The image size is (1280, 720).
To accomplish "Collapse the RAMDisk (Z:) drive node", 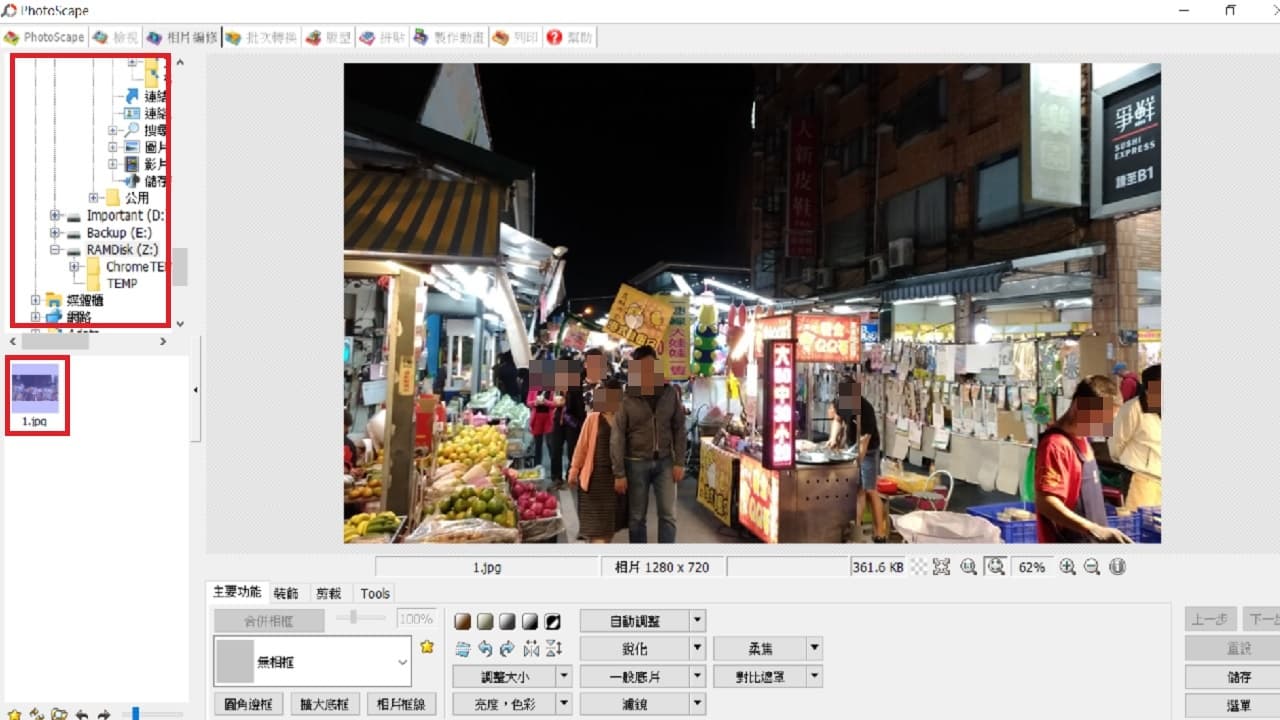I will pyautogui.click(x=56, y=250).
